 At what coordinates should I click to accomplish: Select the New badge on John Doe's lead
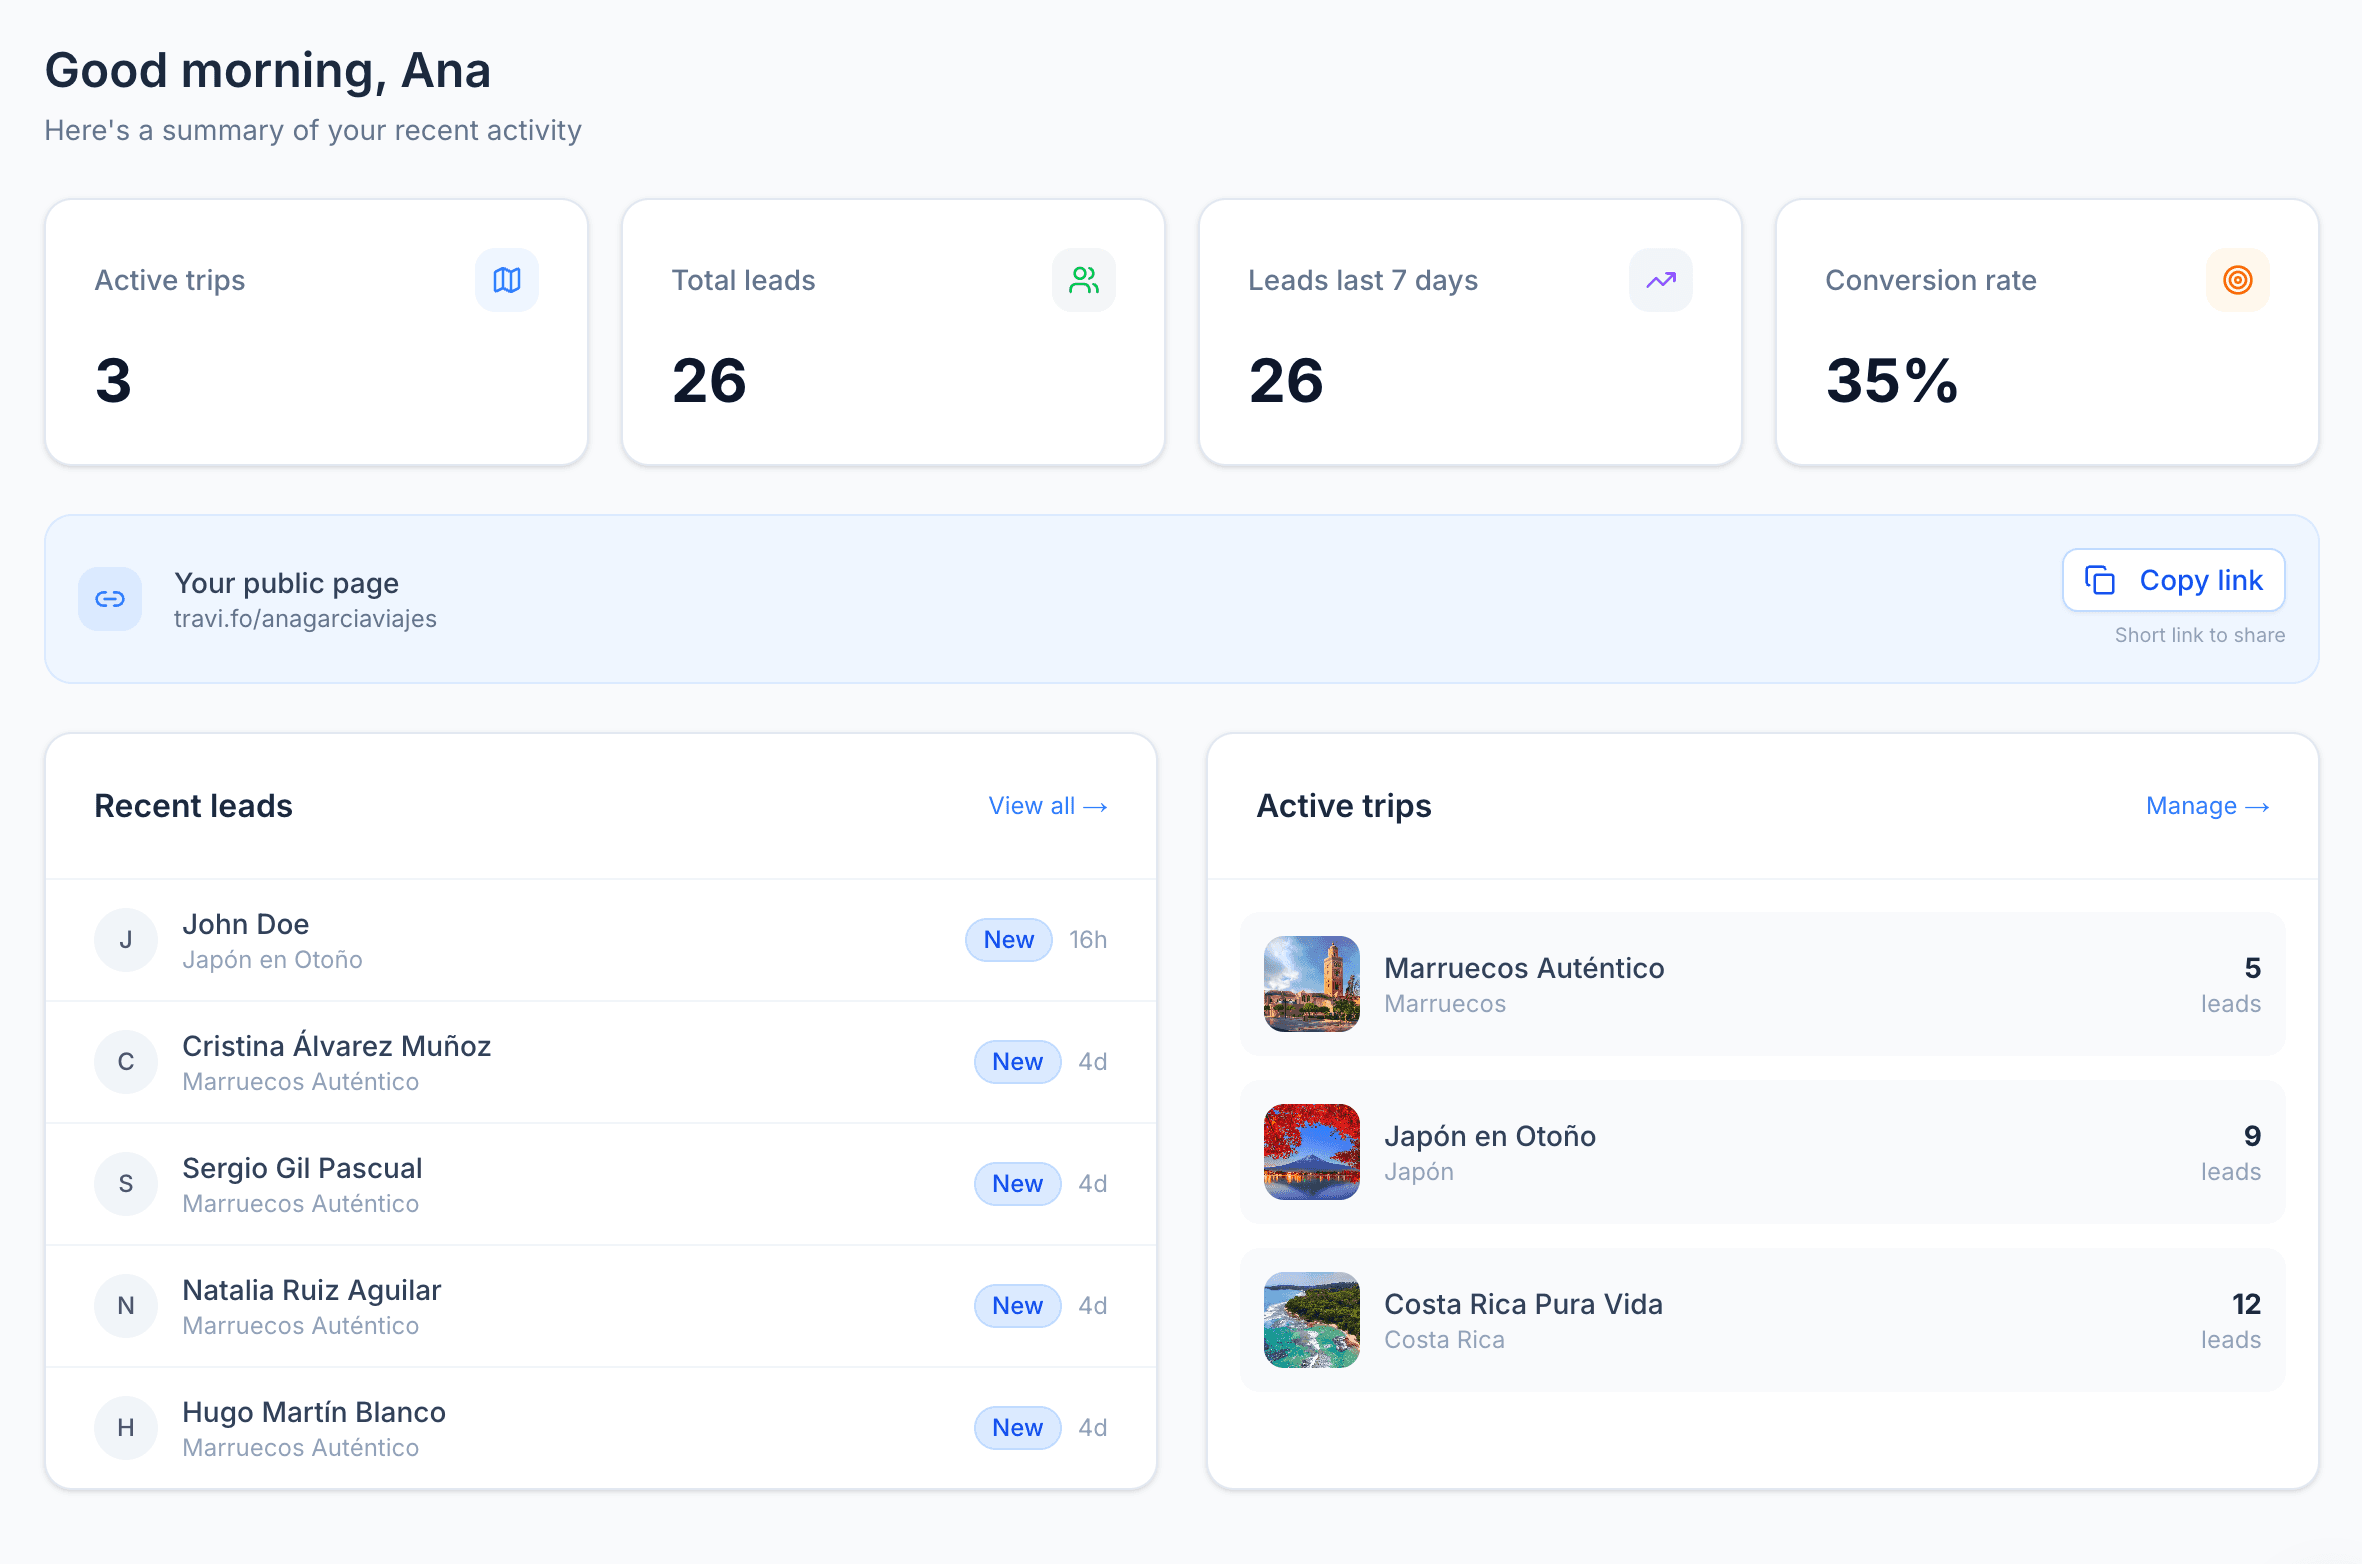(1008, 939)
